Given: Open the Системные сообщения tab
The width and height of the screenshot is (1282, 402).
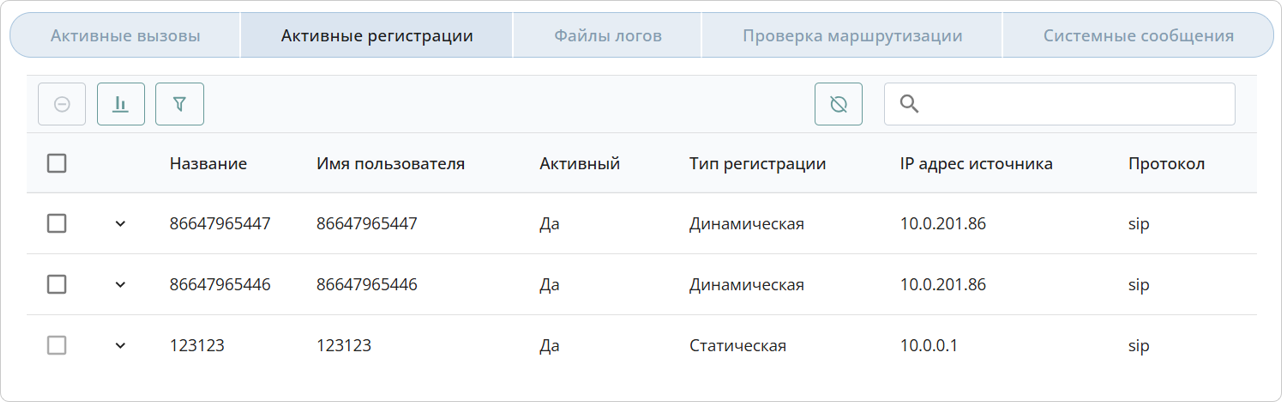Looking at the screenshot, I should tap(1138, 36).
